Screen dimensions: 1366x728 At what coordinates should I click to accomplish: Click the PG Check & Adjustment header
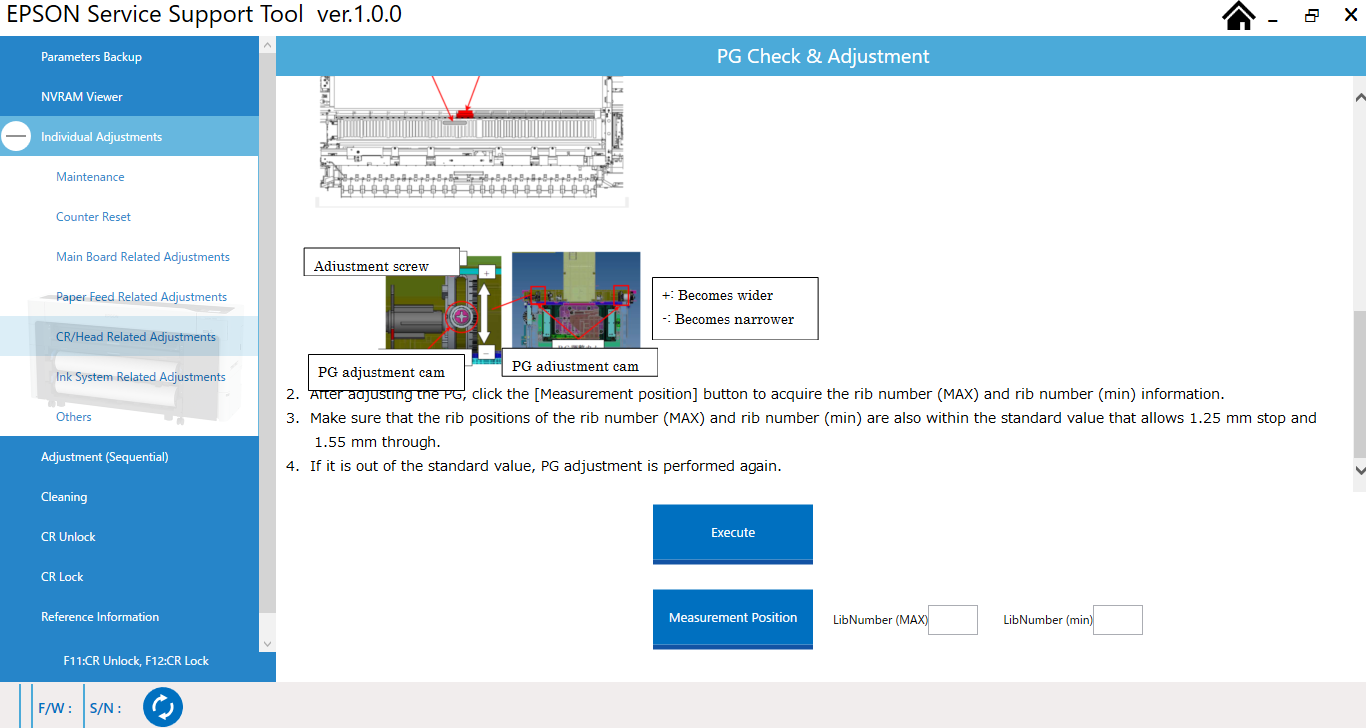point(823,57)
